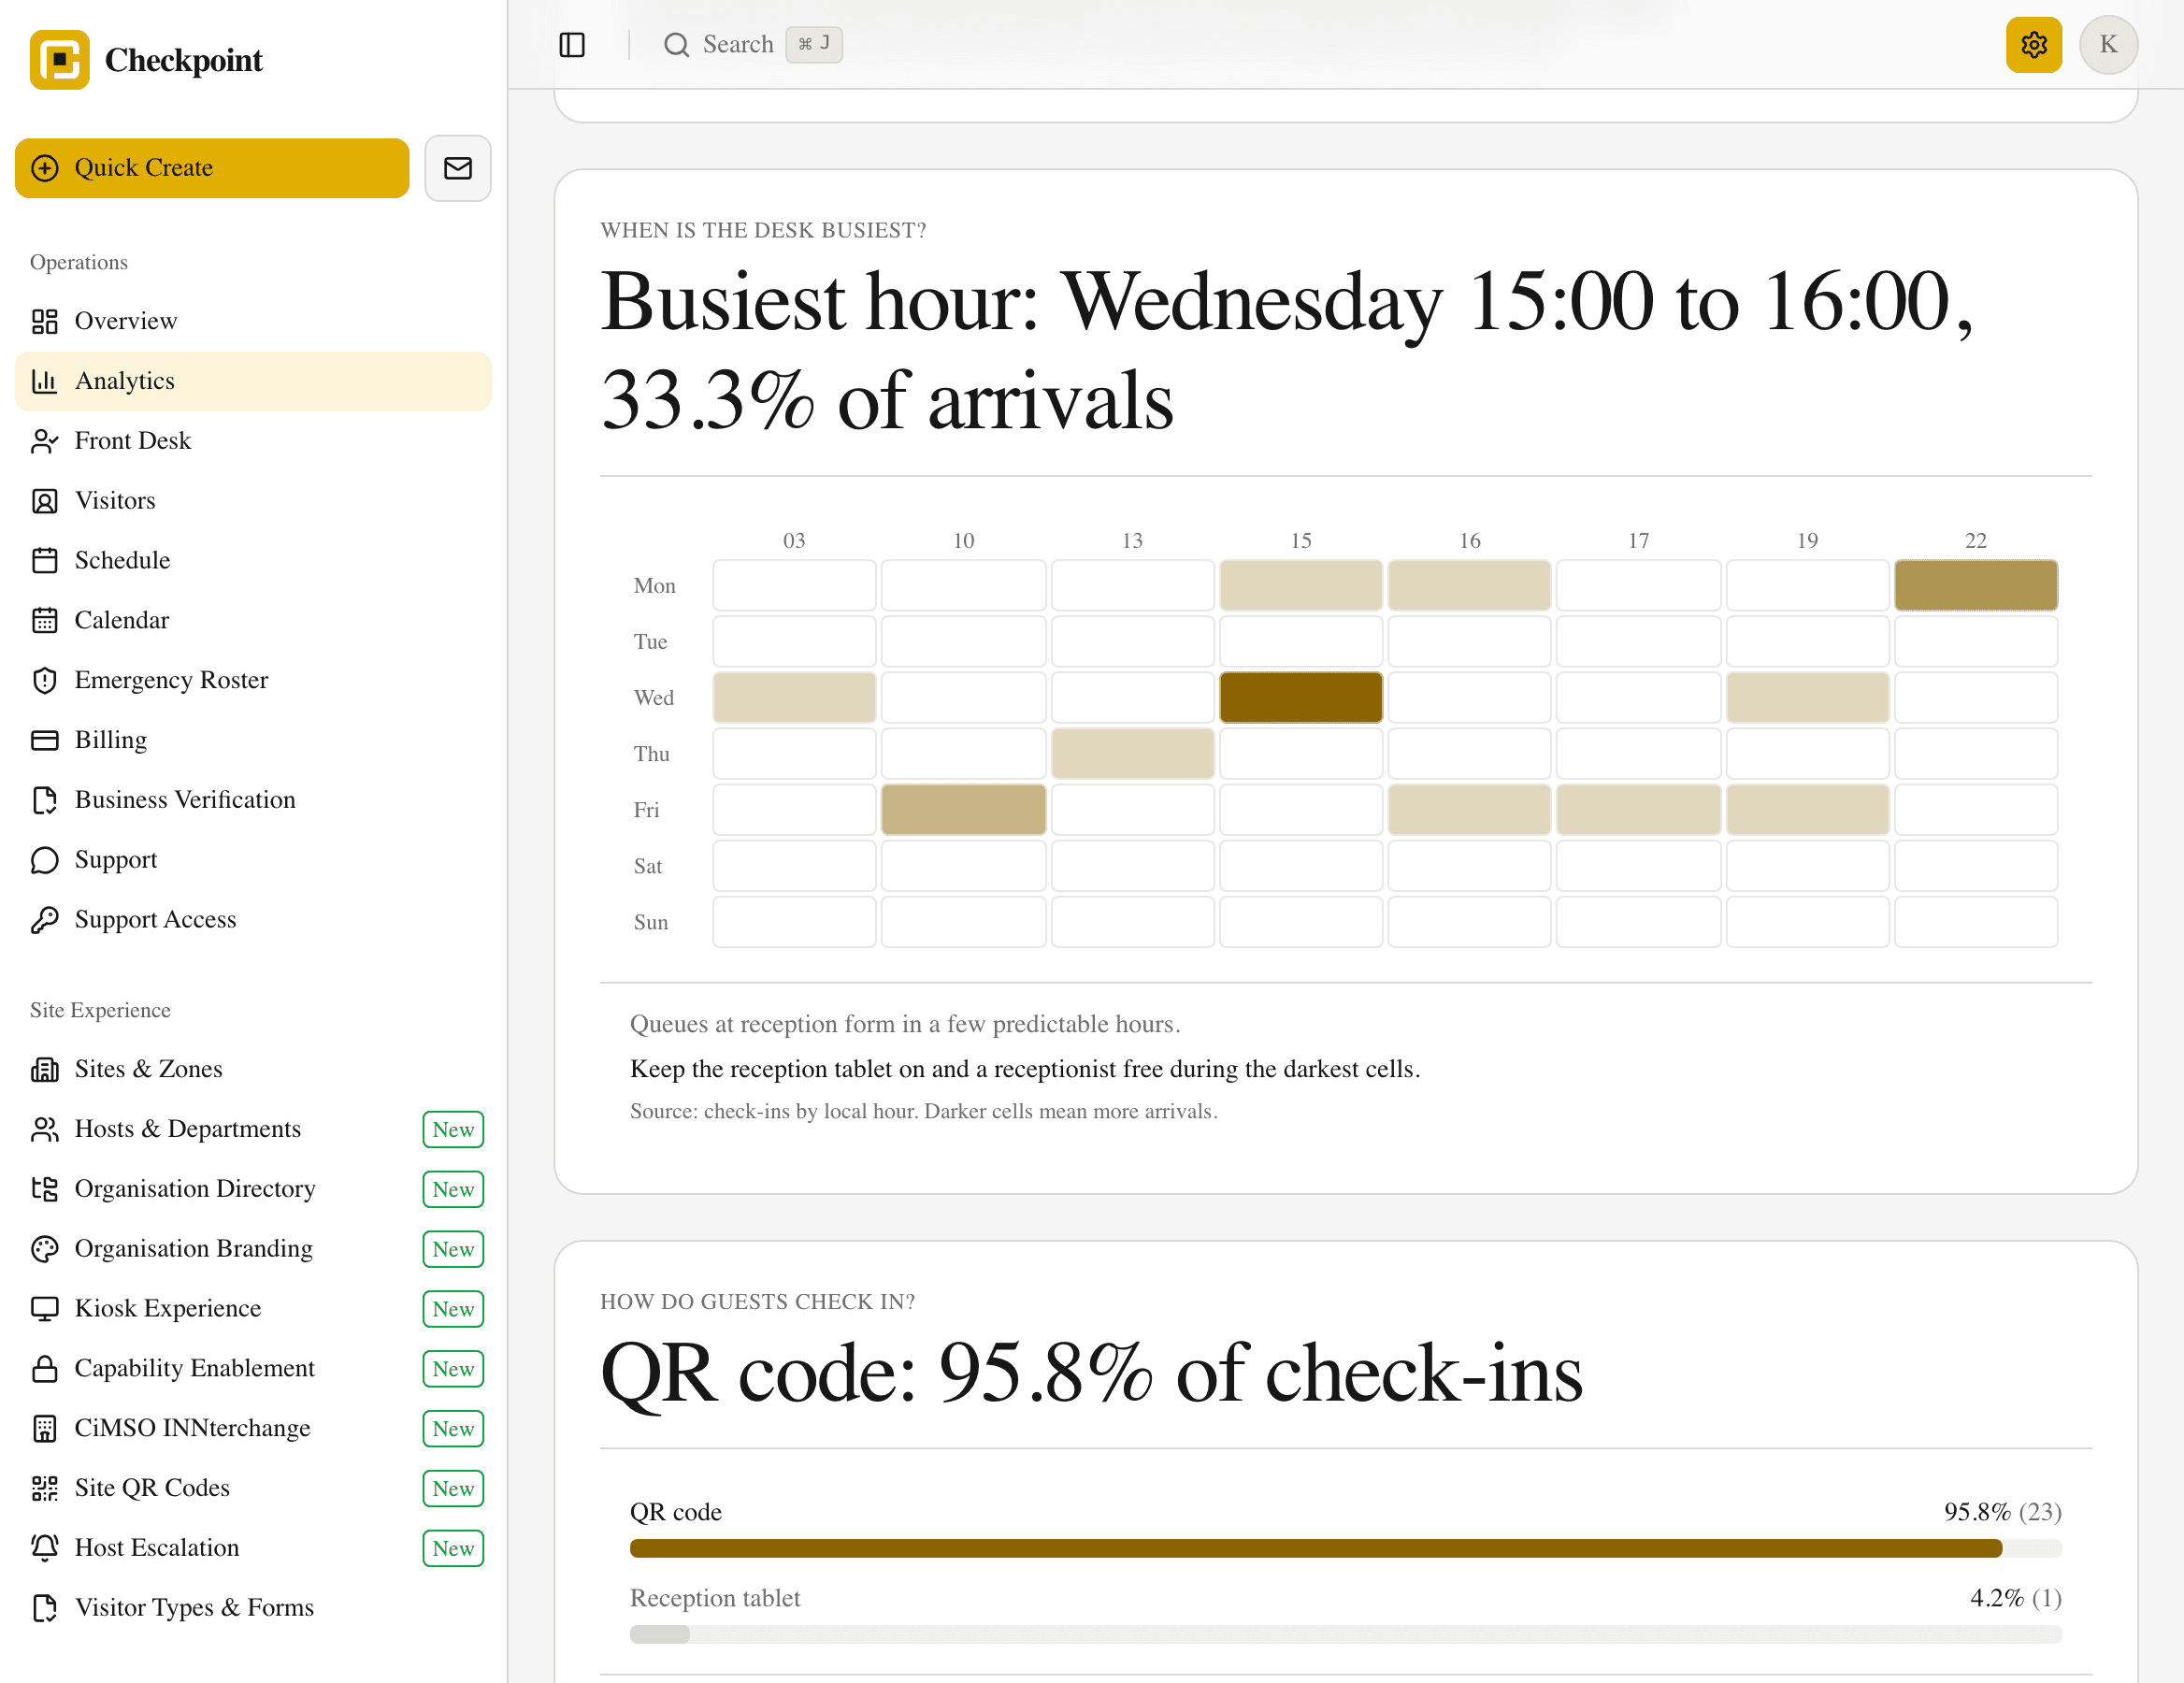Select the Thursday 13 heatmap cell
This screenshot has width=2184, height=1683.
tap(1132, 753)
